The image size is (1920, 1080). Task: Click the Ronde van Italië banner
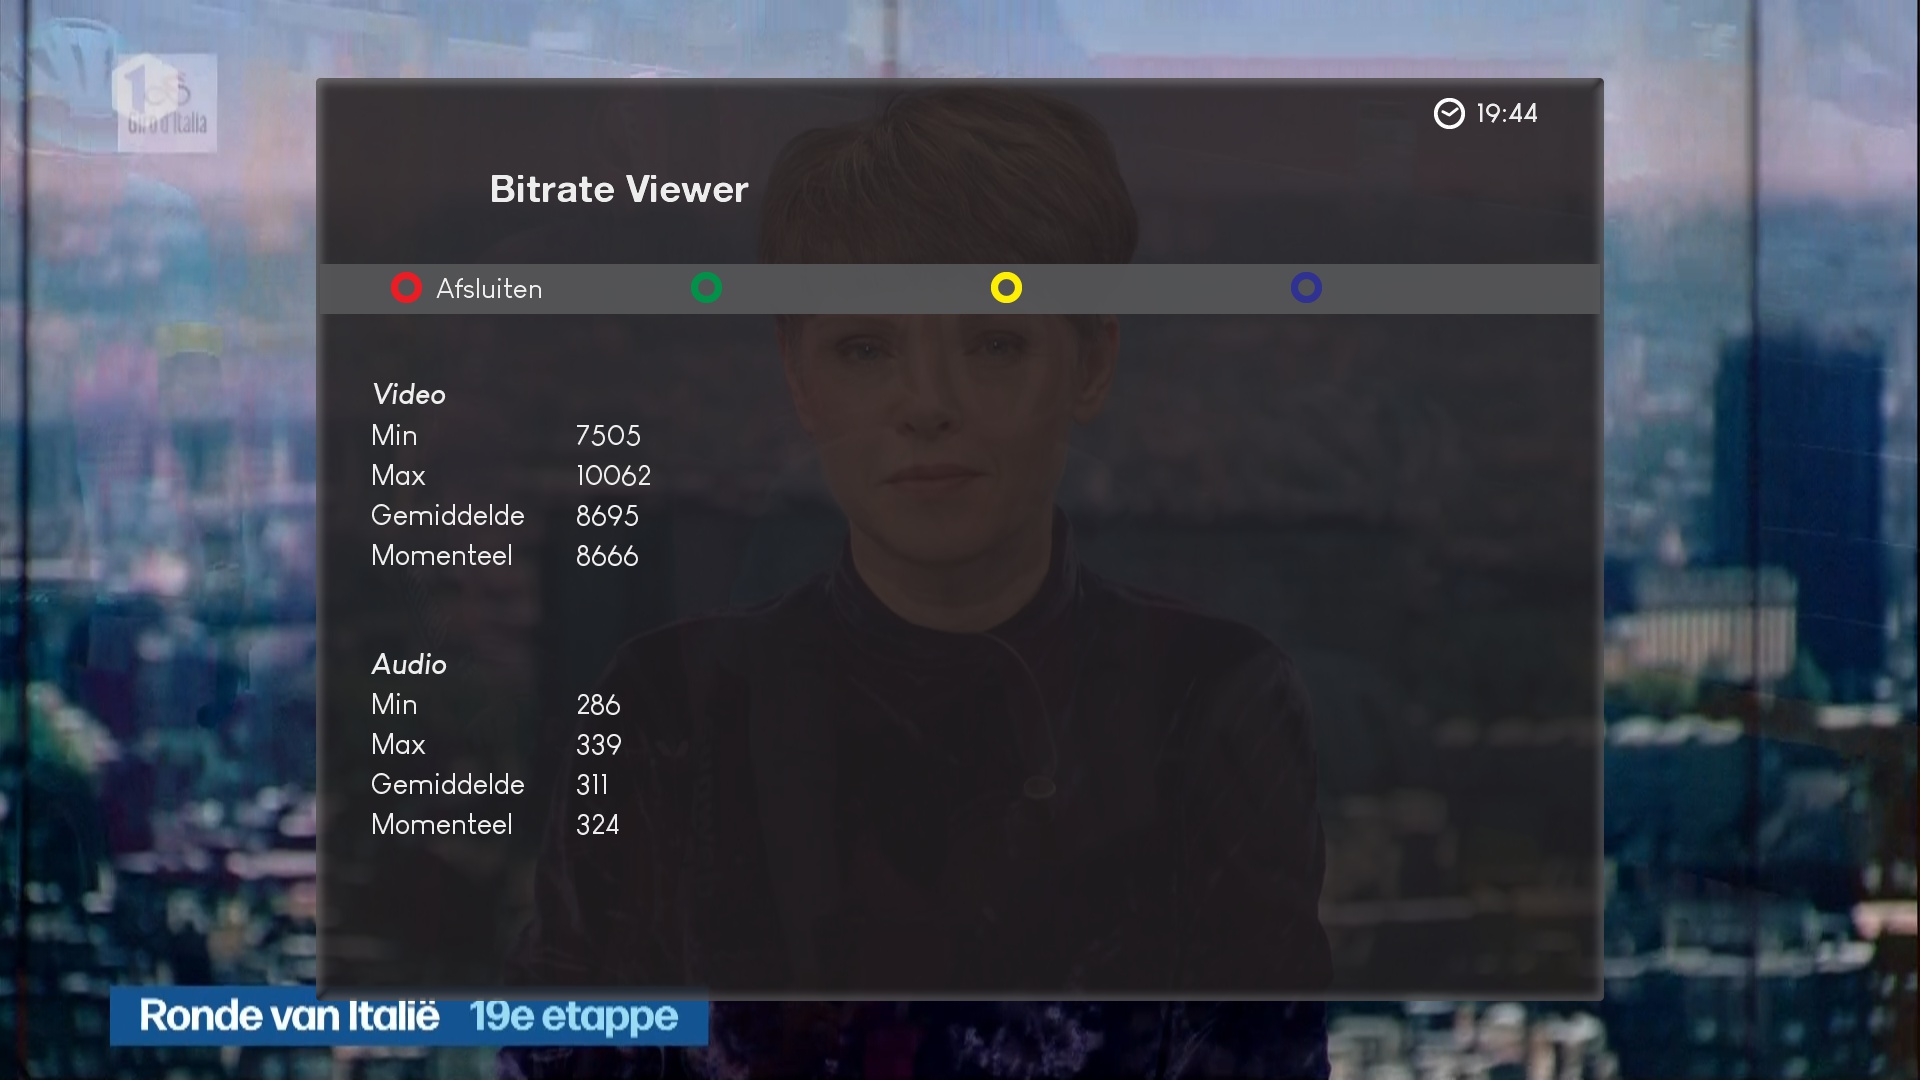click(x=408, y=1017)
